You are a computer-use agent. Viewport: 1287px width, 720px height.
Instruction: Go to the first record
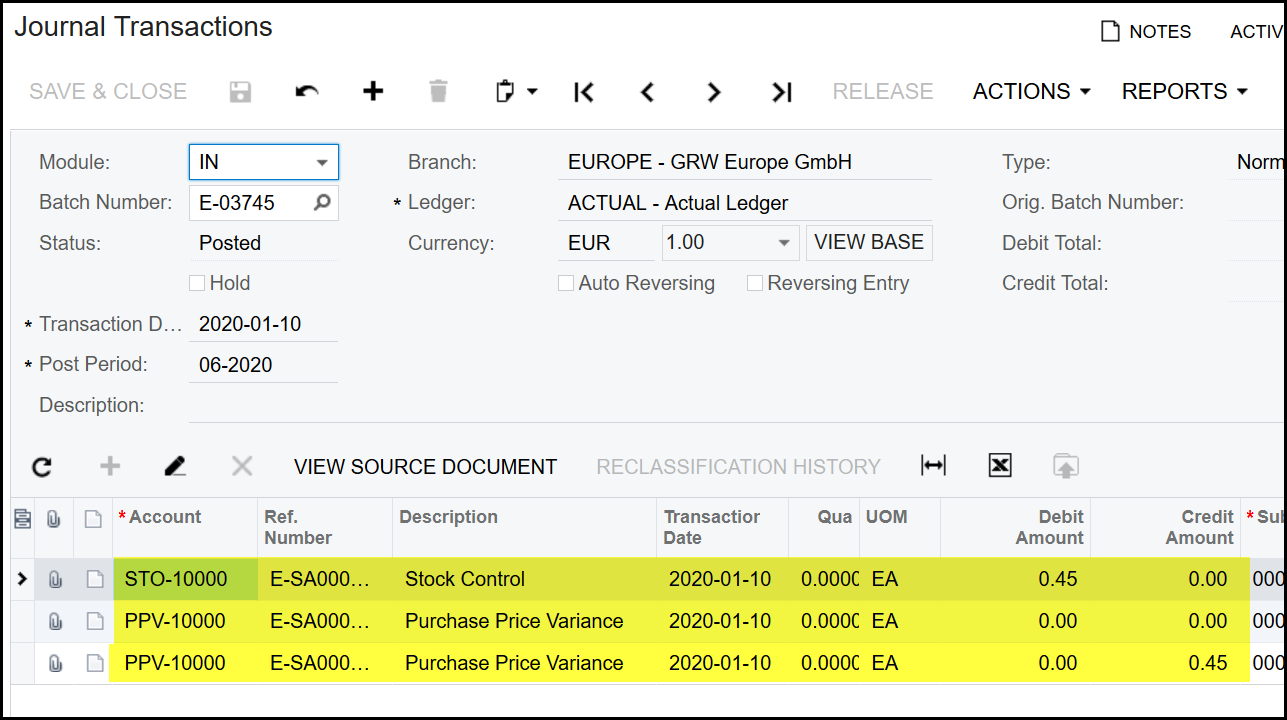584,92
